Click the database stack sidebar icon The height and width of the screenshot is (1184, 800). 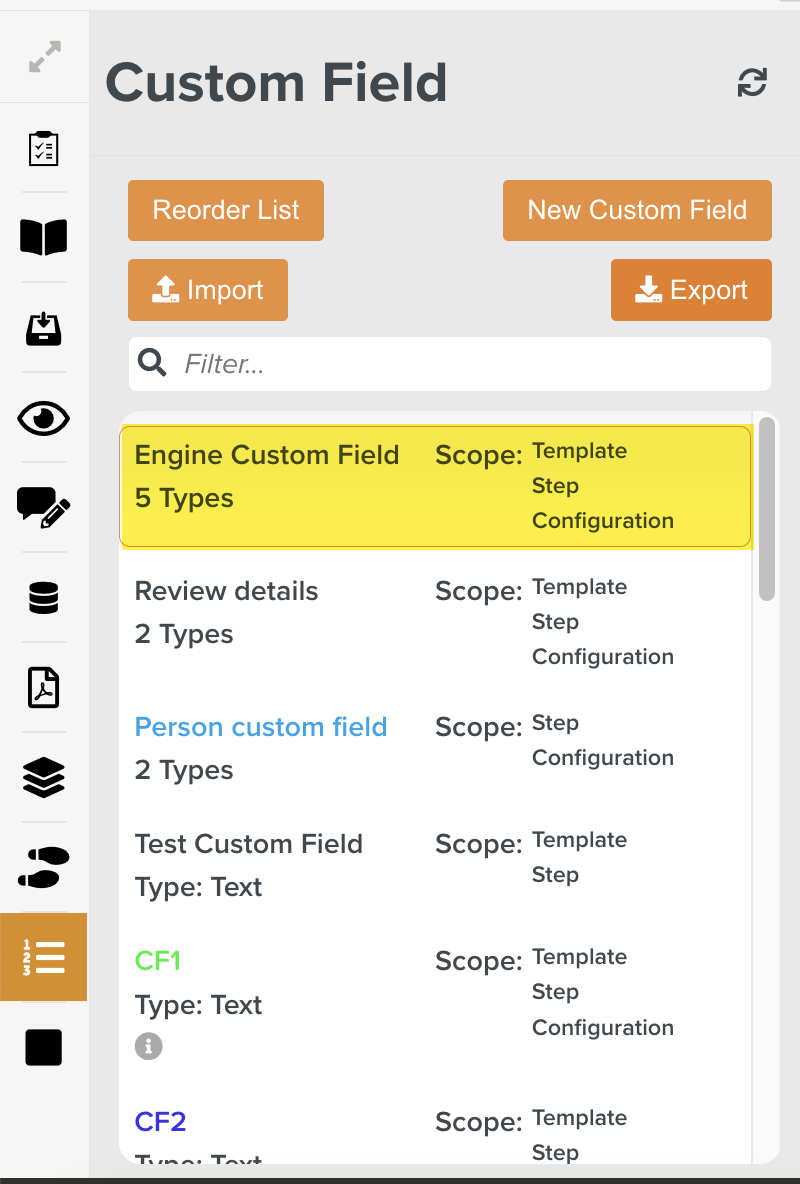[x=44, y=598]
